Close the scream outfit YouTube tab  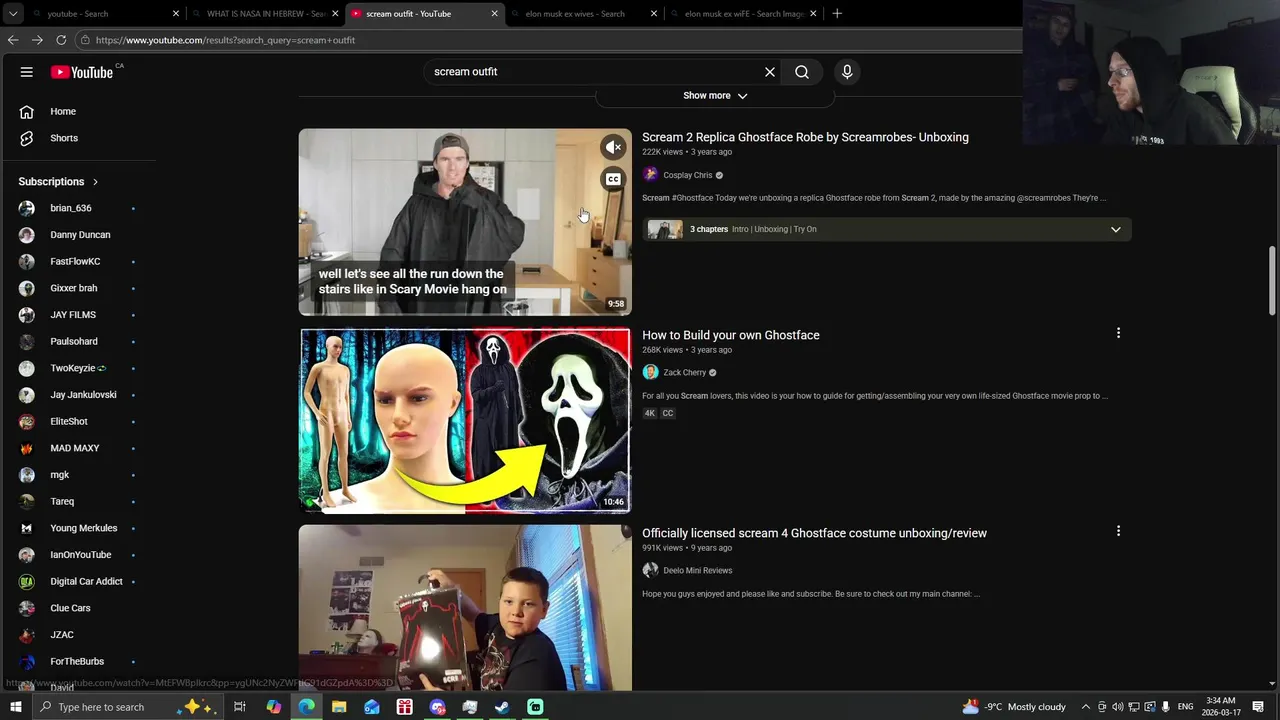[x=494, y=14]
